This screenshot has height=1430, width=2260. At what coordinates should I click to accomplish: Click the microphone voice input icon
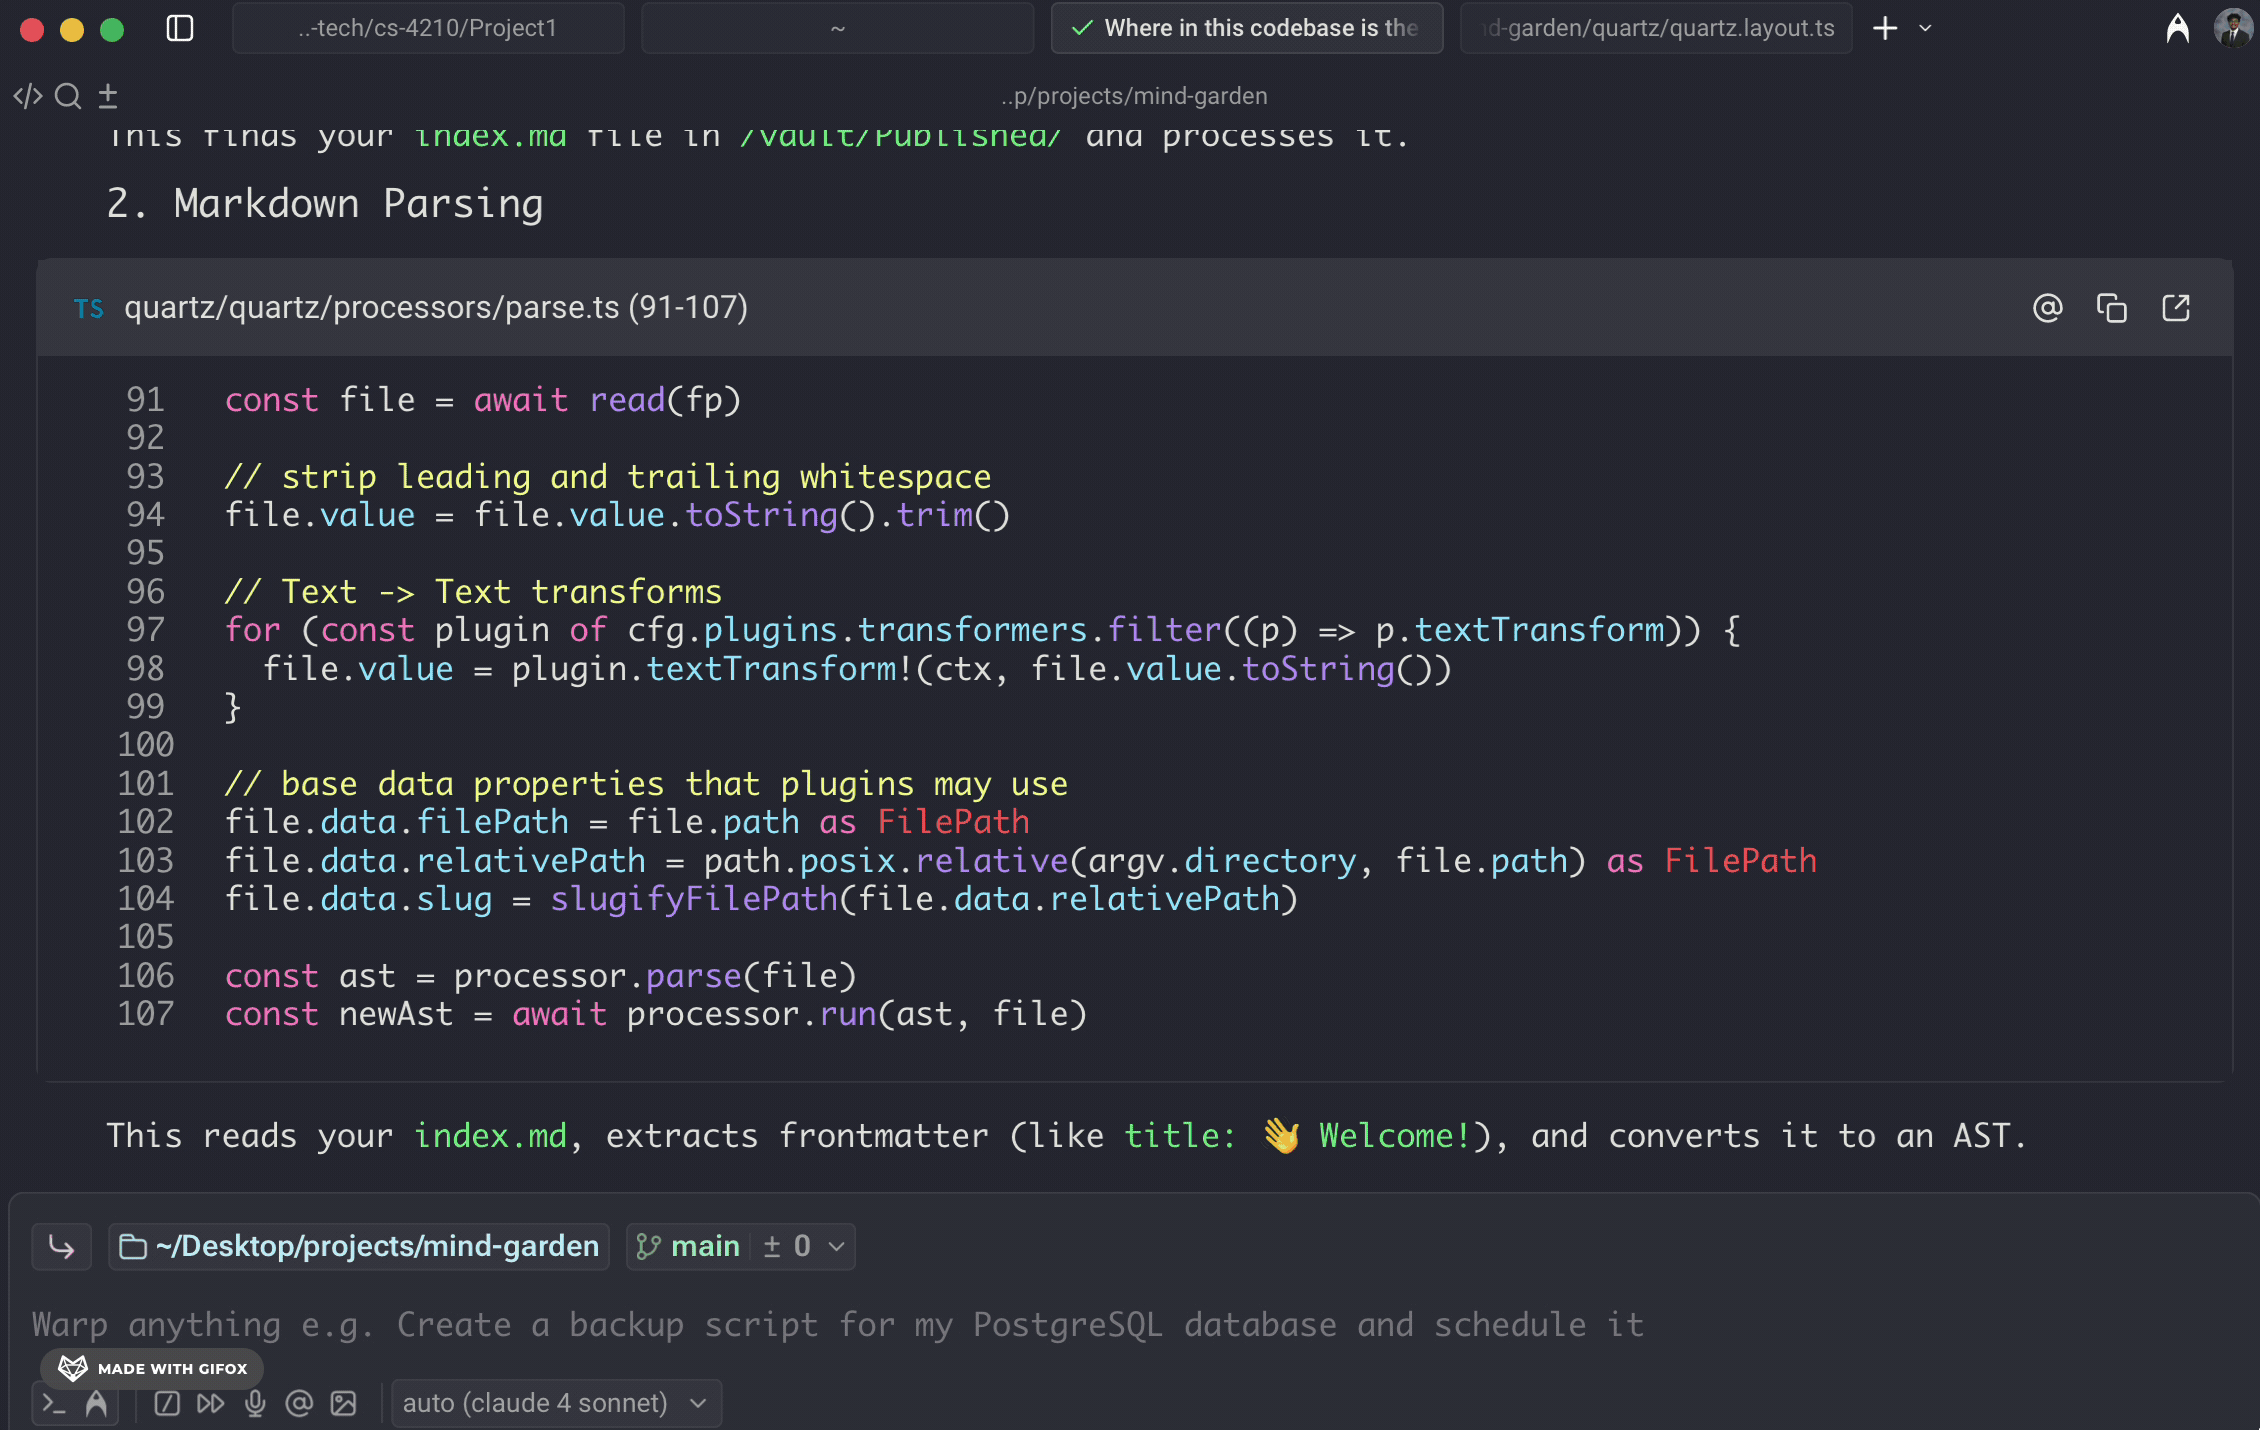pos(255,1404)
